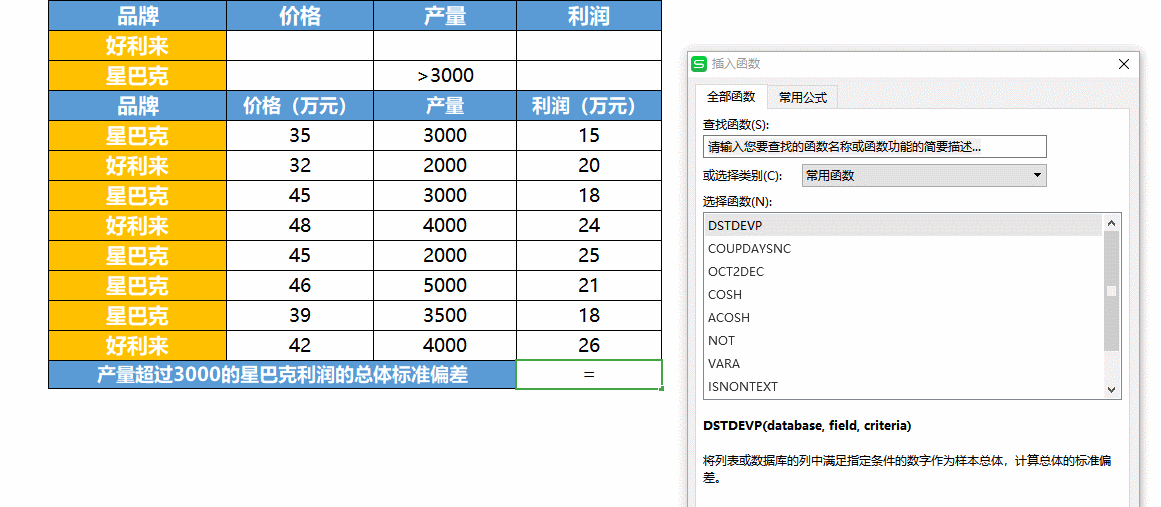Open the 常用函数 category dropdown
This screenshot has height=507, width=1161.
pos(924,176)
